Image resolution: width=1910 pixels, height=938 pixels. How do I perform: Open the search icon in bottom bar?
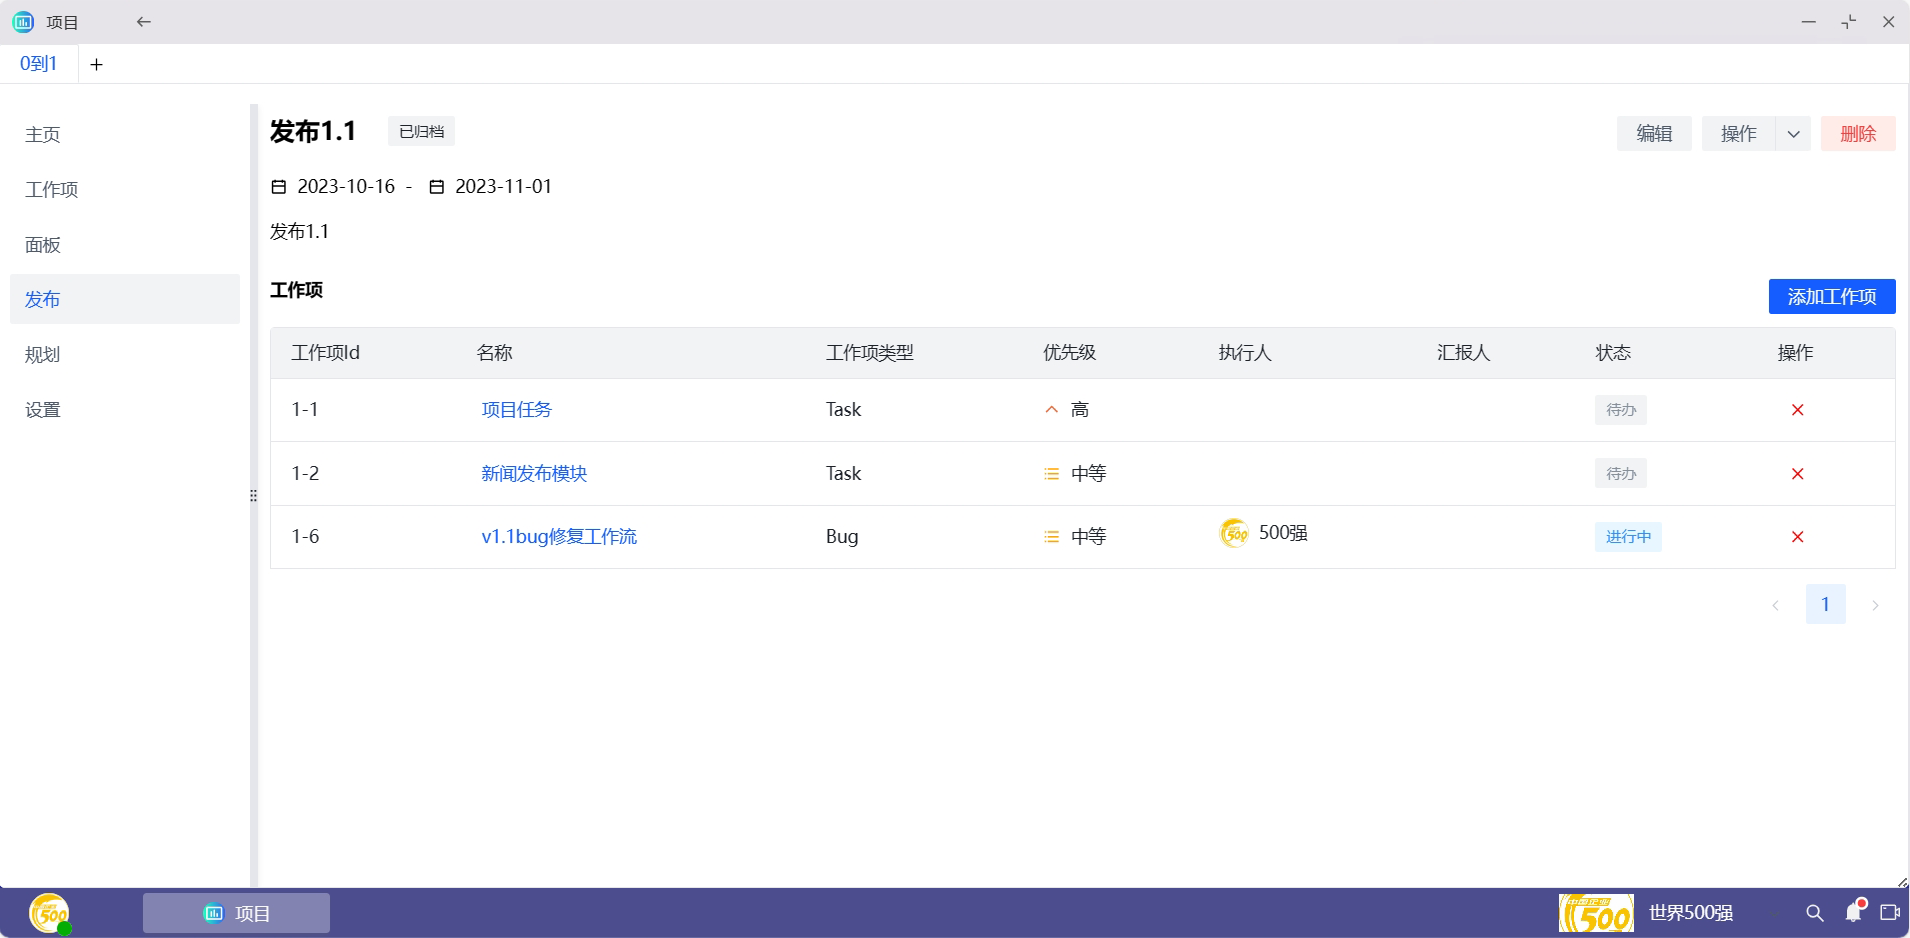point(1814,913)
